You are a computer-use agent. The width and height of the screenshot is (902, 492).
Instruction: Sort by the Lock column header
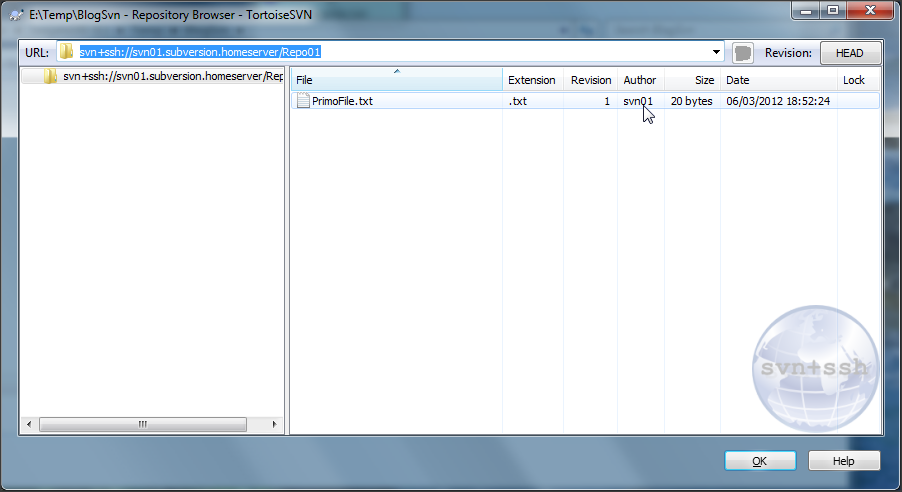coord(859,80)
